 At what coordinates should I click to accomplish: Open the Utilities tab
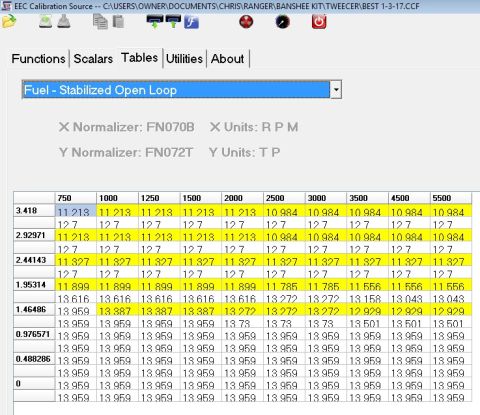pyautogui.click(x=184, y=59)
